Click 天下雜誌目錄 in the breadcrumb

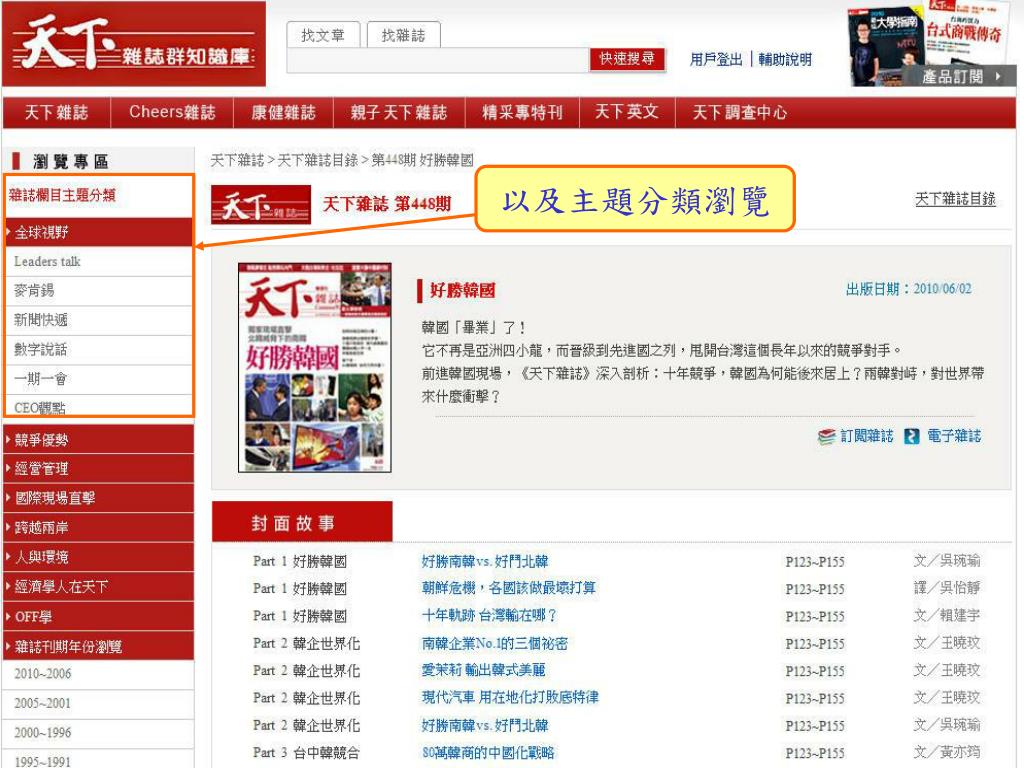click(317, 160)
